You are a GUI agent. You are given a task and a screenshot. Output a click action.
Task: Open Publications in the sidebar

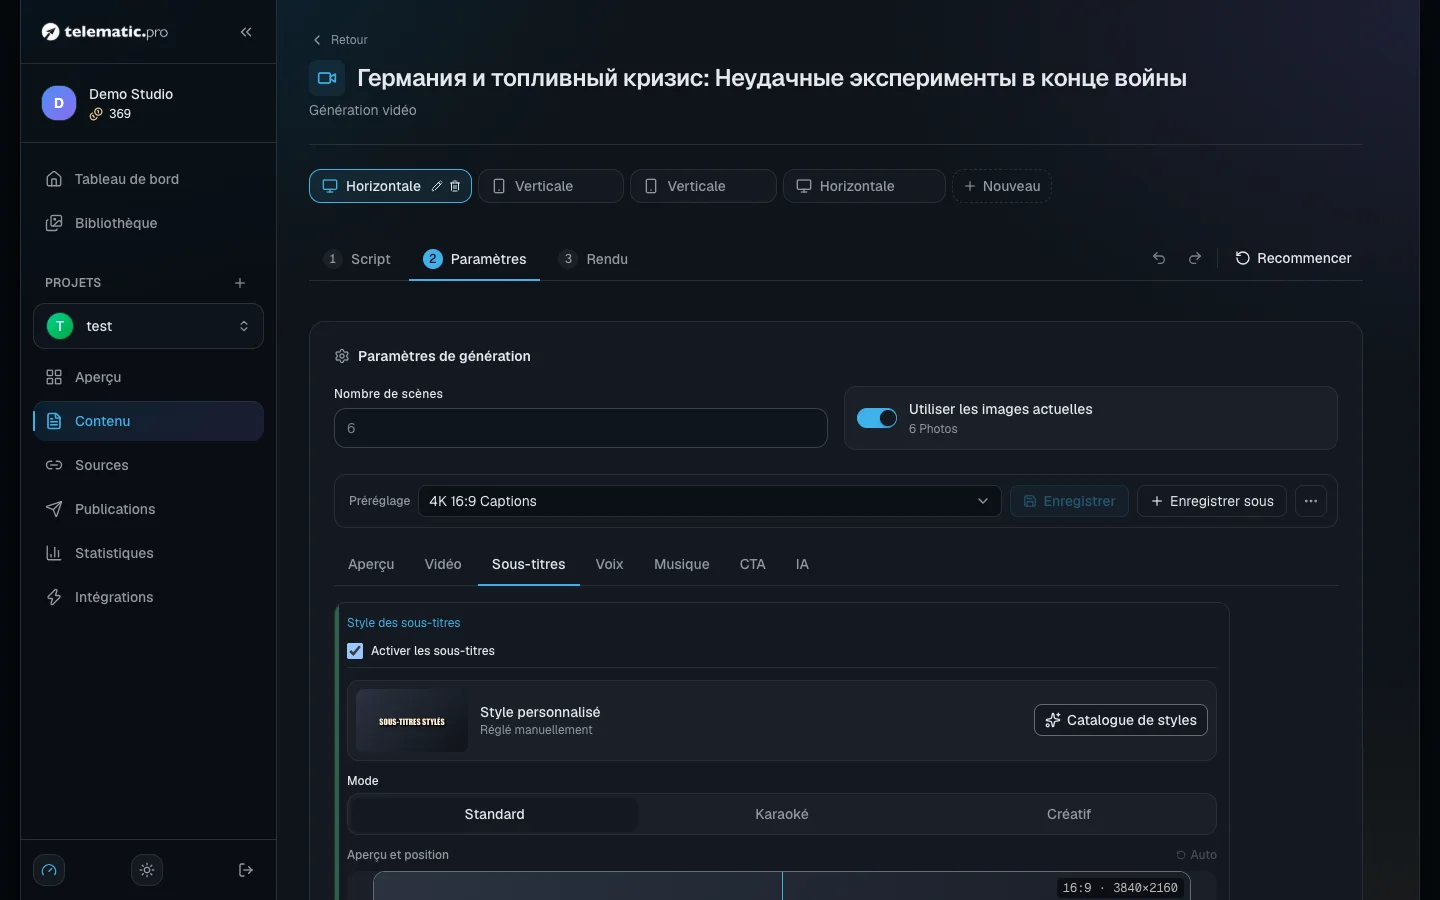(148, 509)
